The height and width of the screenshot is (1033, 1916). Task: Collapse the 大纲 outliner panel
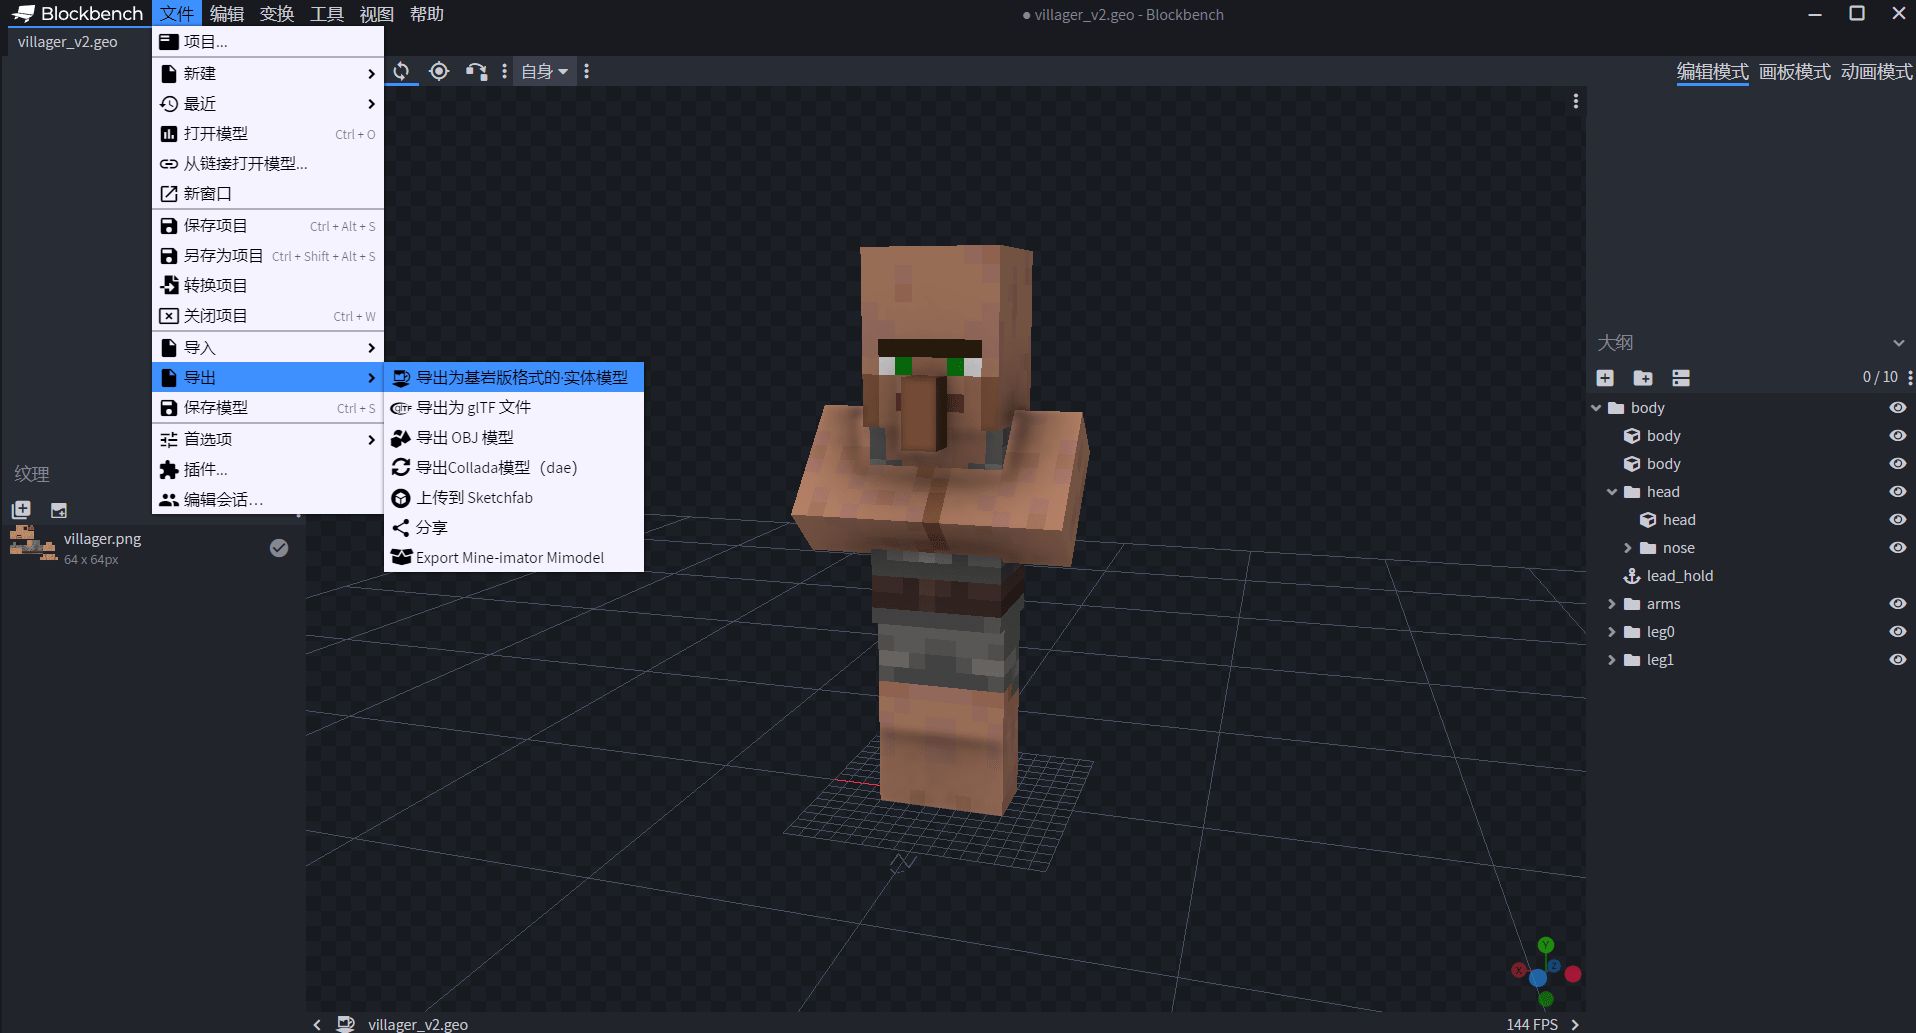(1898, 343)
